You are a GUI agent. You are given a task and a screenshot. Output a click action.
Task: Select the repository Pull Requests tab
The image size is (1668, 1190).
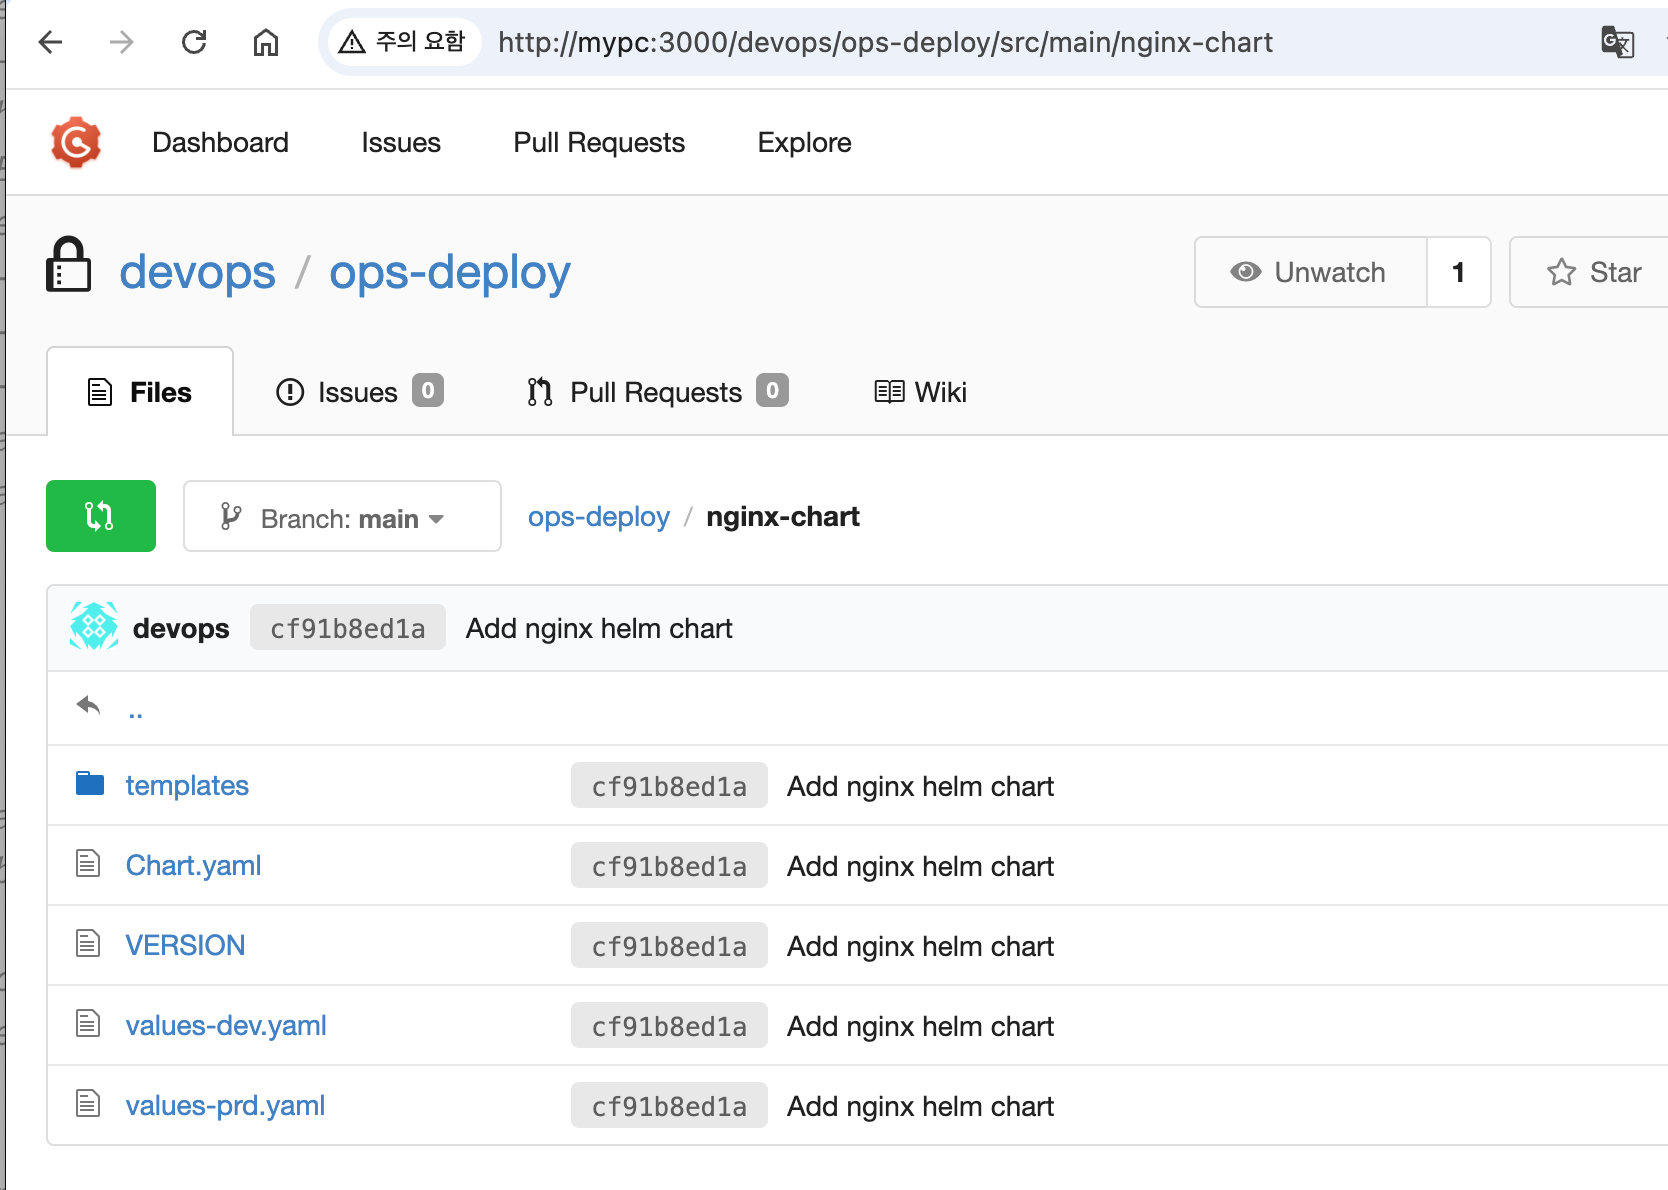tap(657, 392)
